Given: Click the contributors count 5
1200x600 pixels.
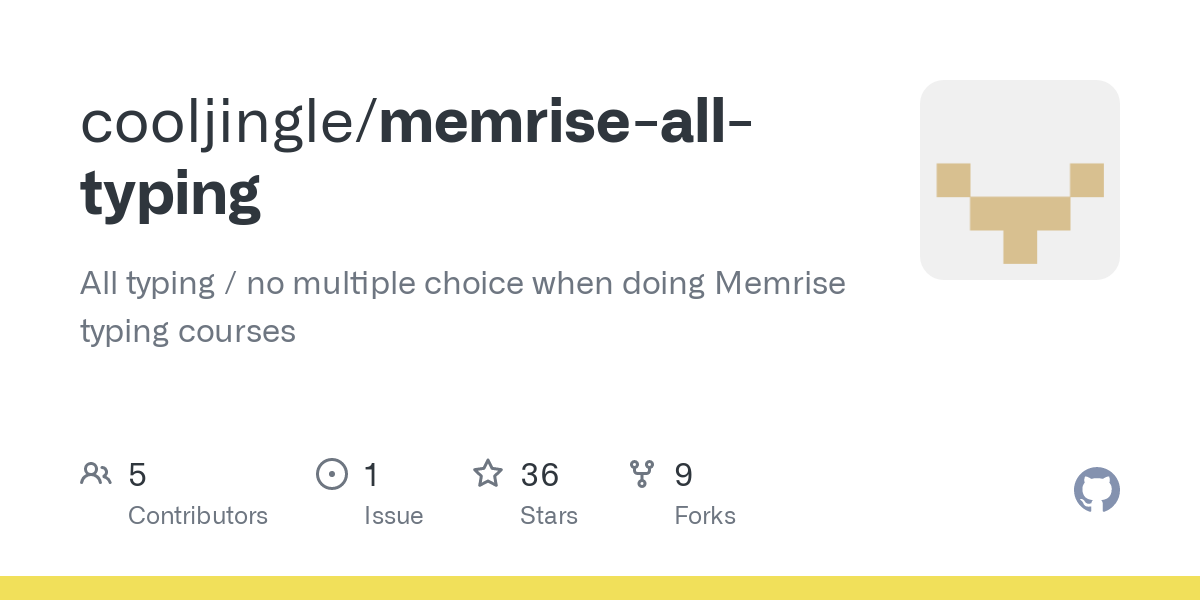Looking at the screenshot, I should click(137, 475).
